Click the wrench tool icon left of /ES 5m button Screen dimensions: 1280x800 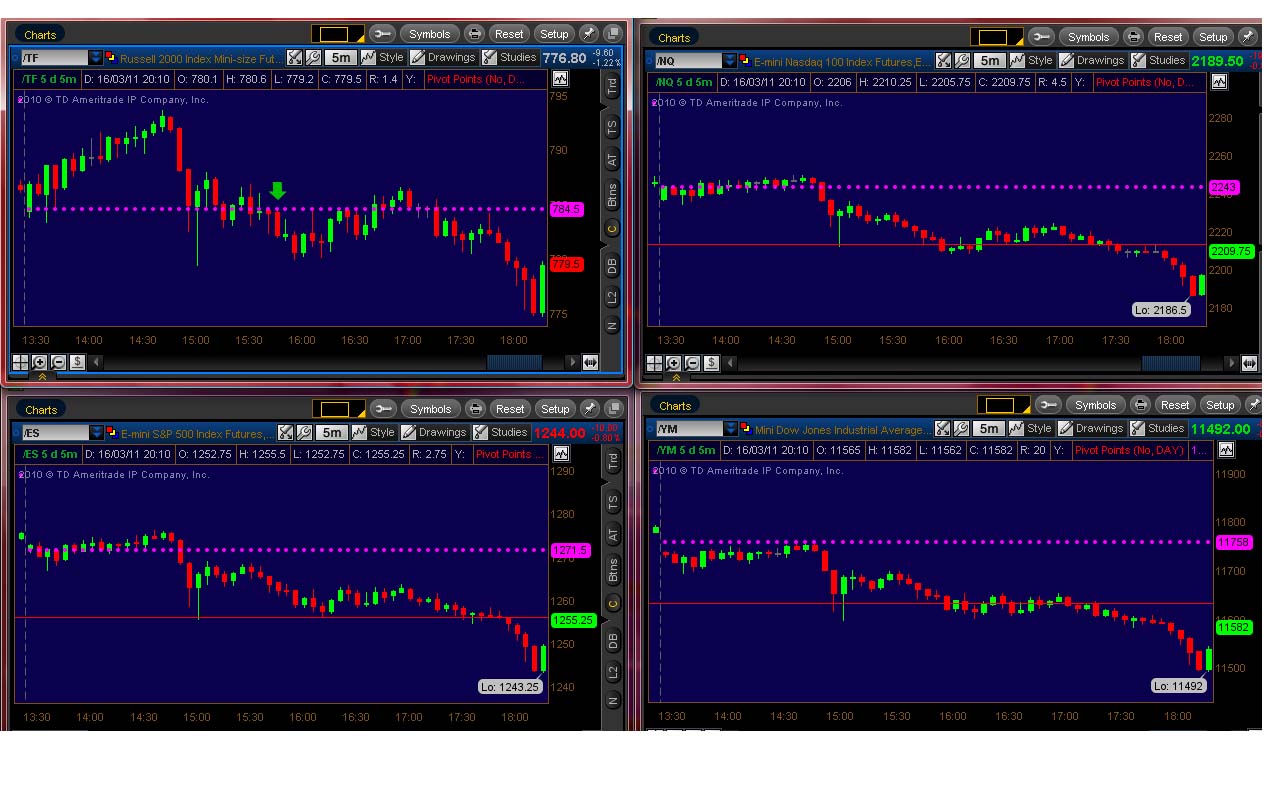tap(303, 433)
